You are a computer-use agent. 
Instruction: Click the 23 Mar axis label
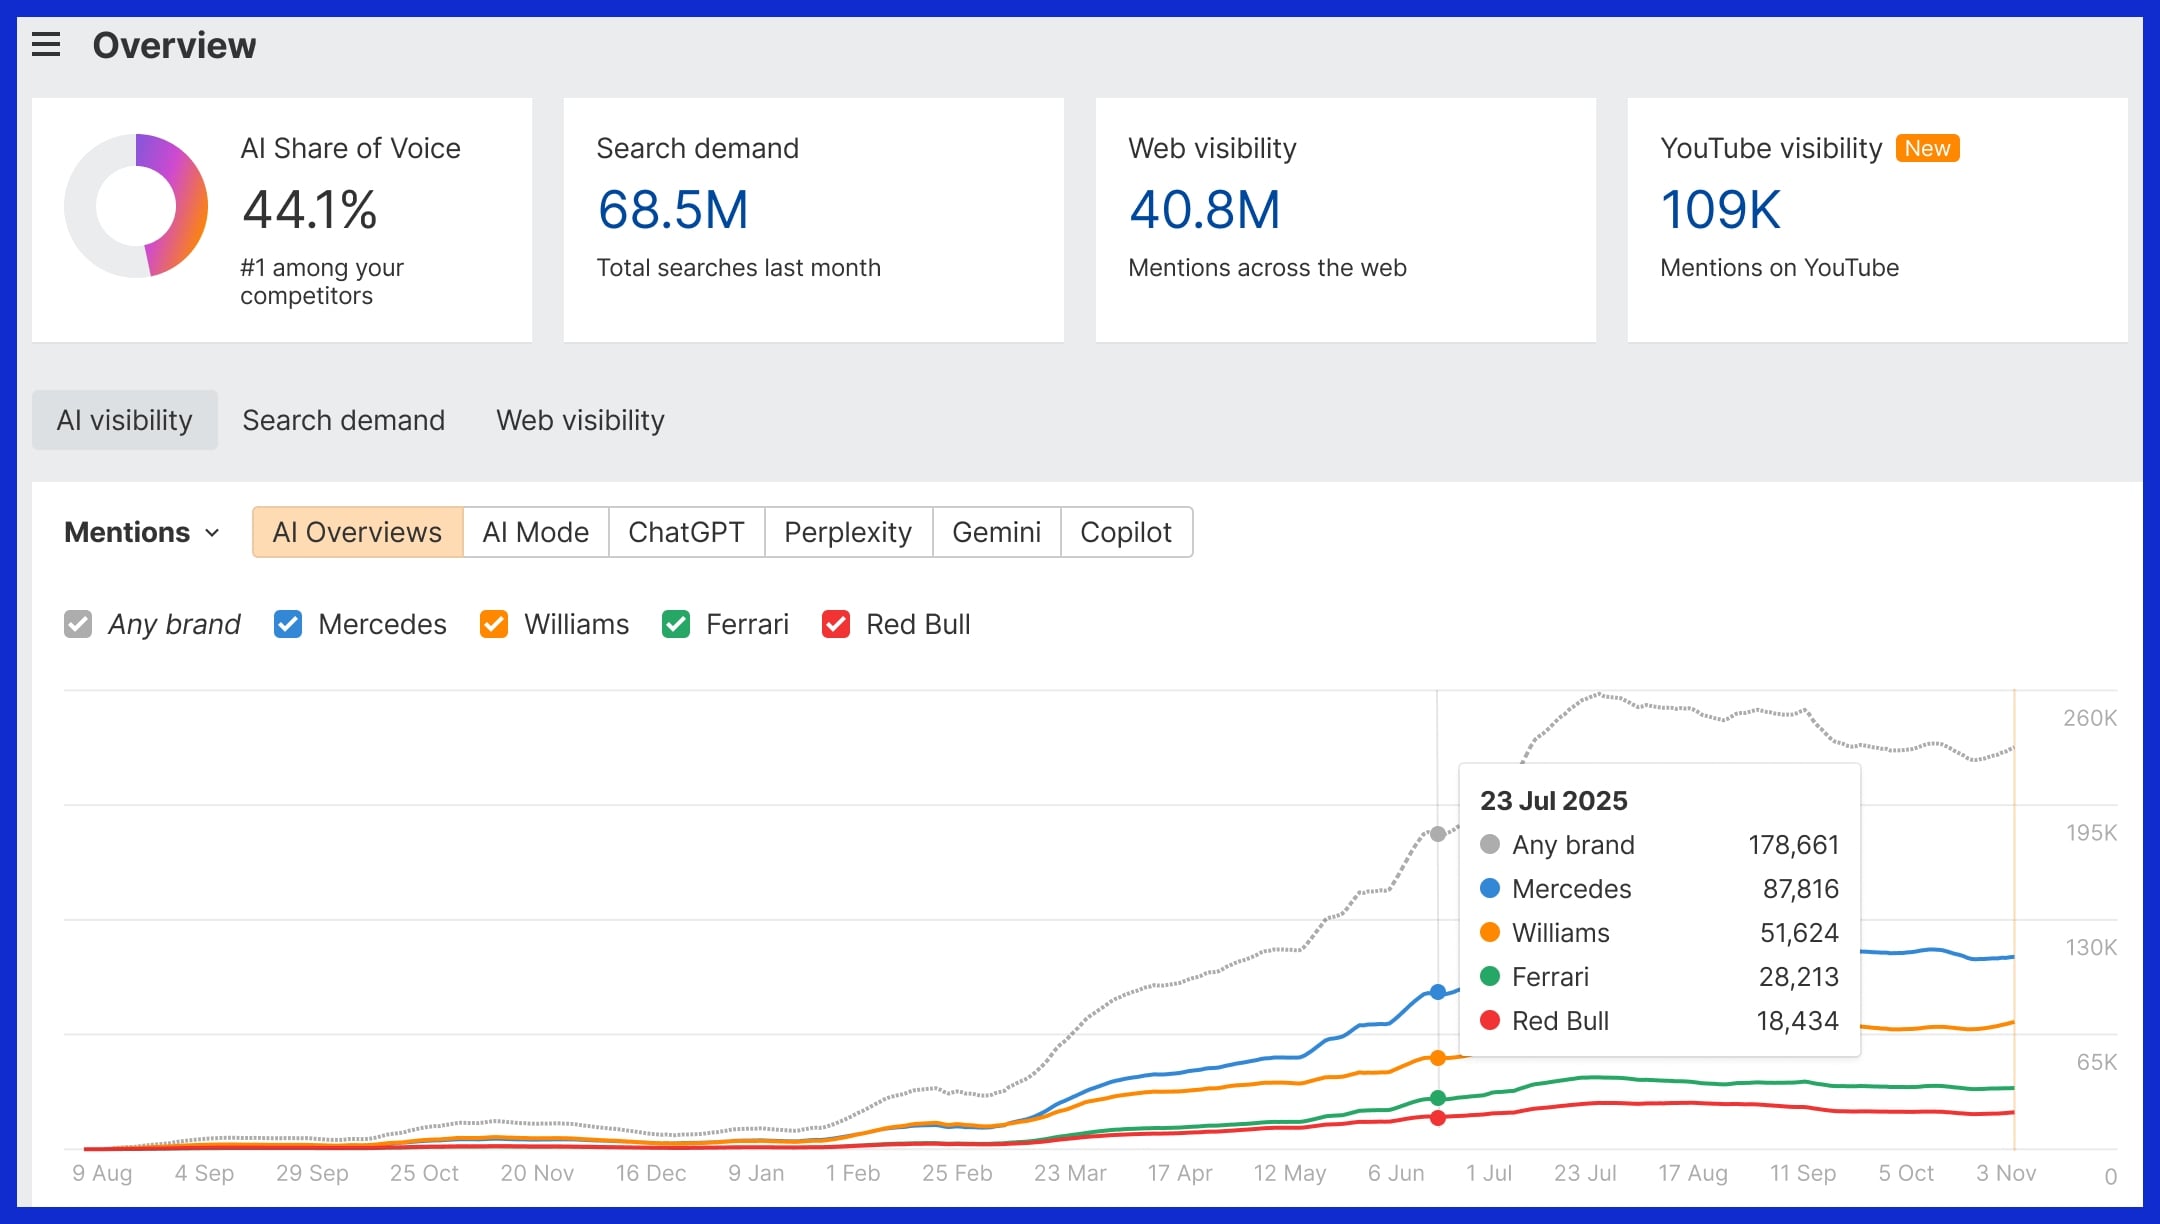click(1070, 1173)
